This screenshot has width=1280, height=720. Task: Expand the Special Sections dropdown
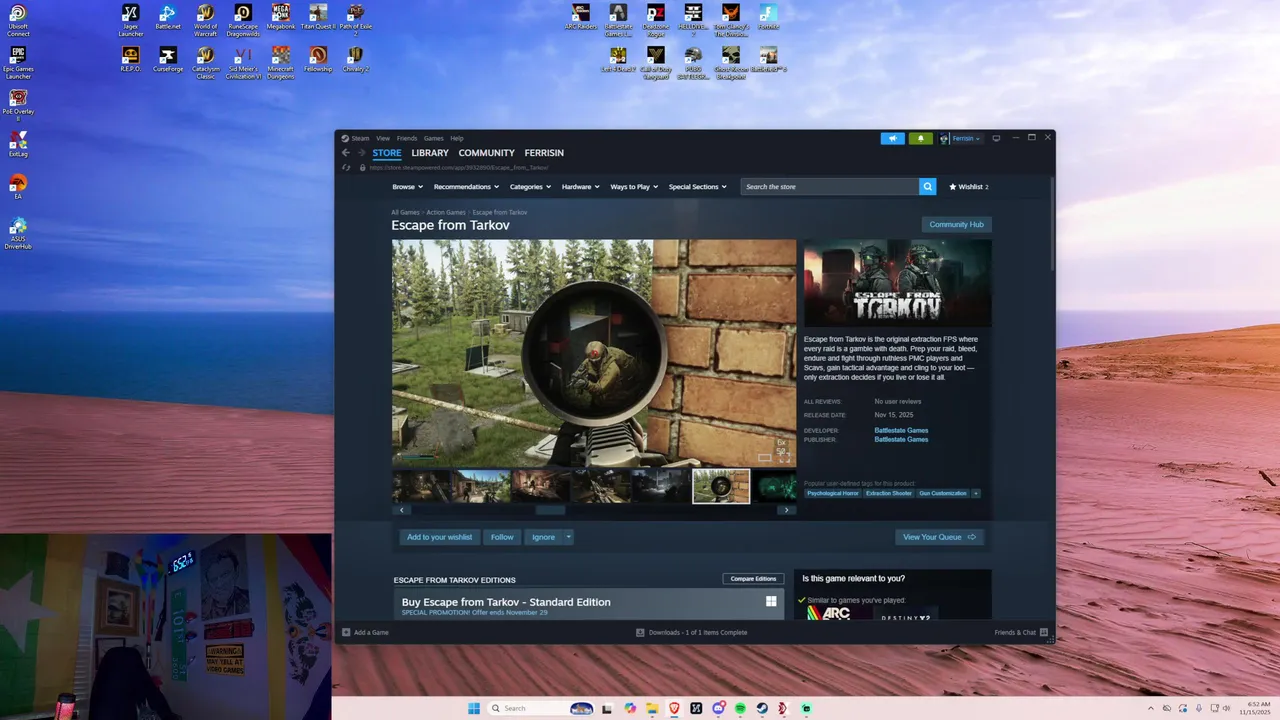pyautogui.click(x=697, y=187)
